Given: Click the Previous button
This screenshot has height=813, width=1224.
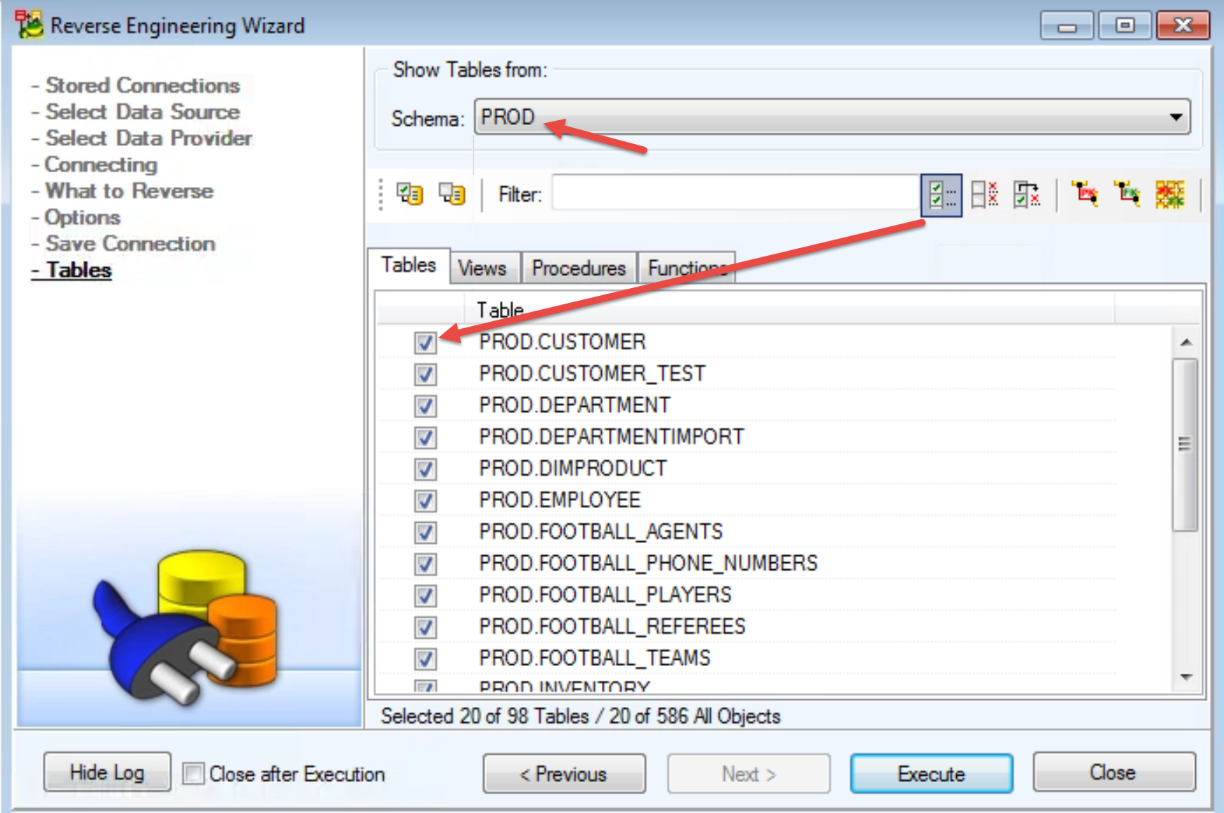Looking at the screenshot, I should coord(564,774).
